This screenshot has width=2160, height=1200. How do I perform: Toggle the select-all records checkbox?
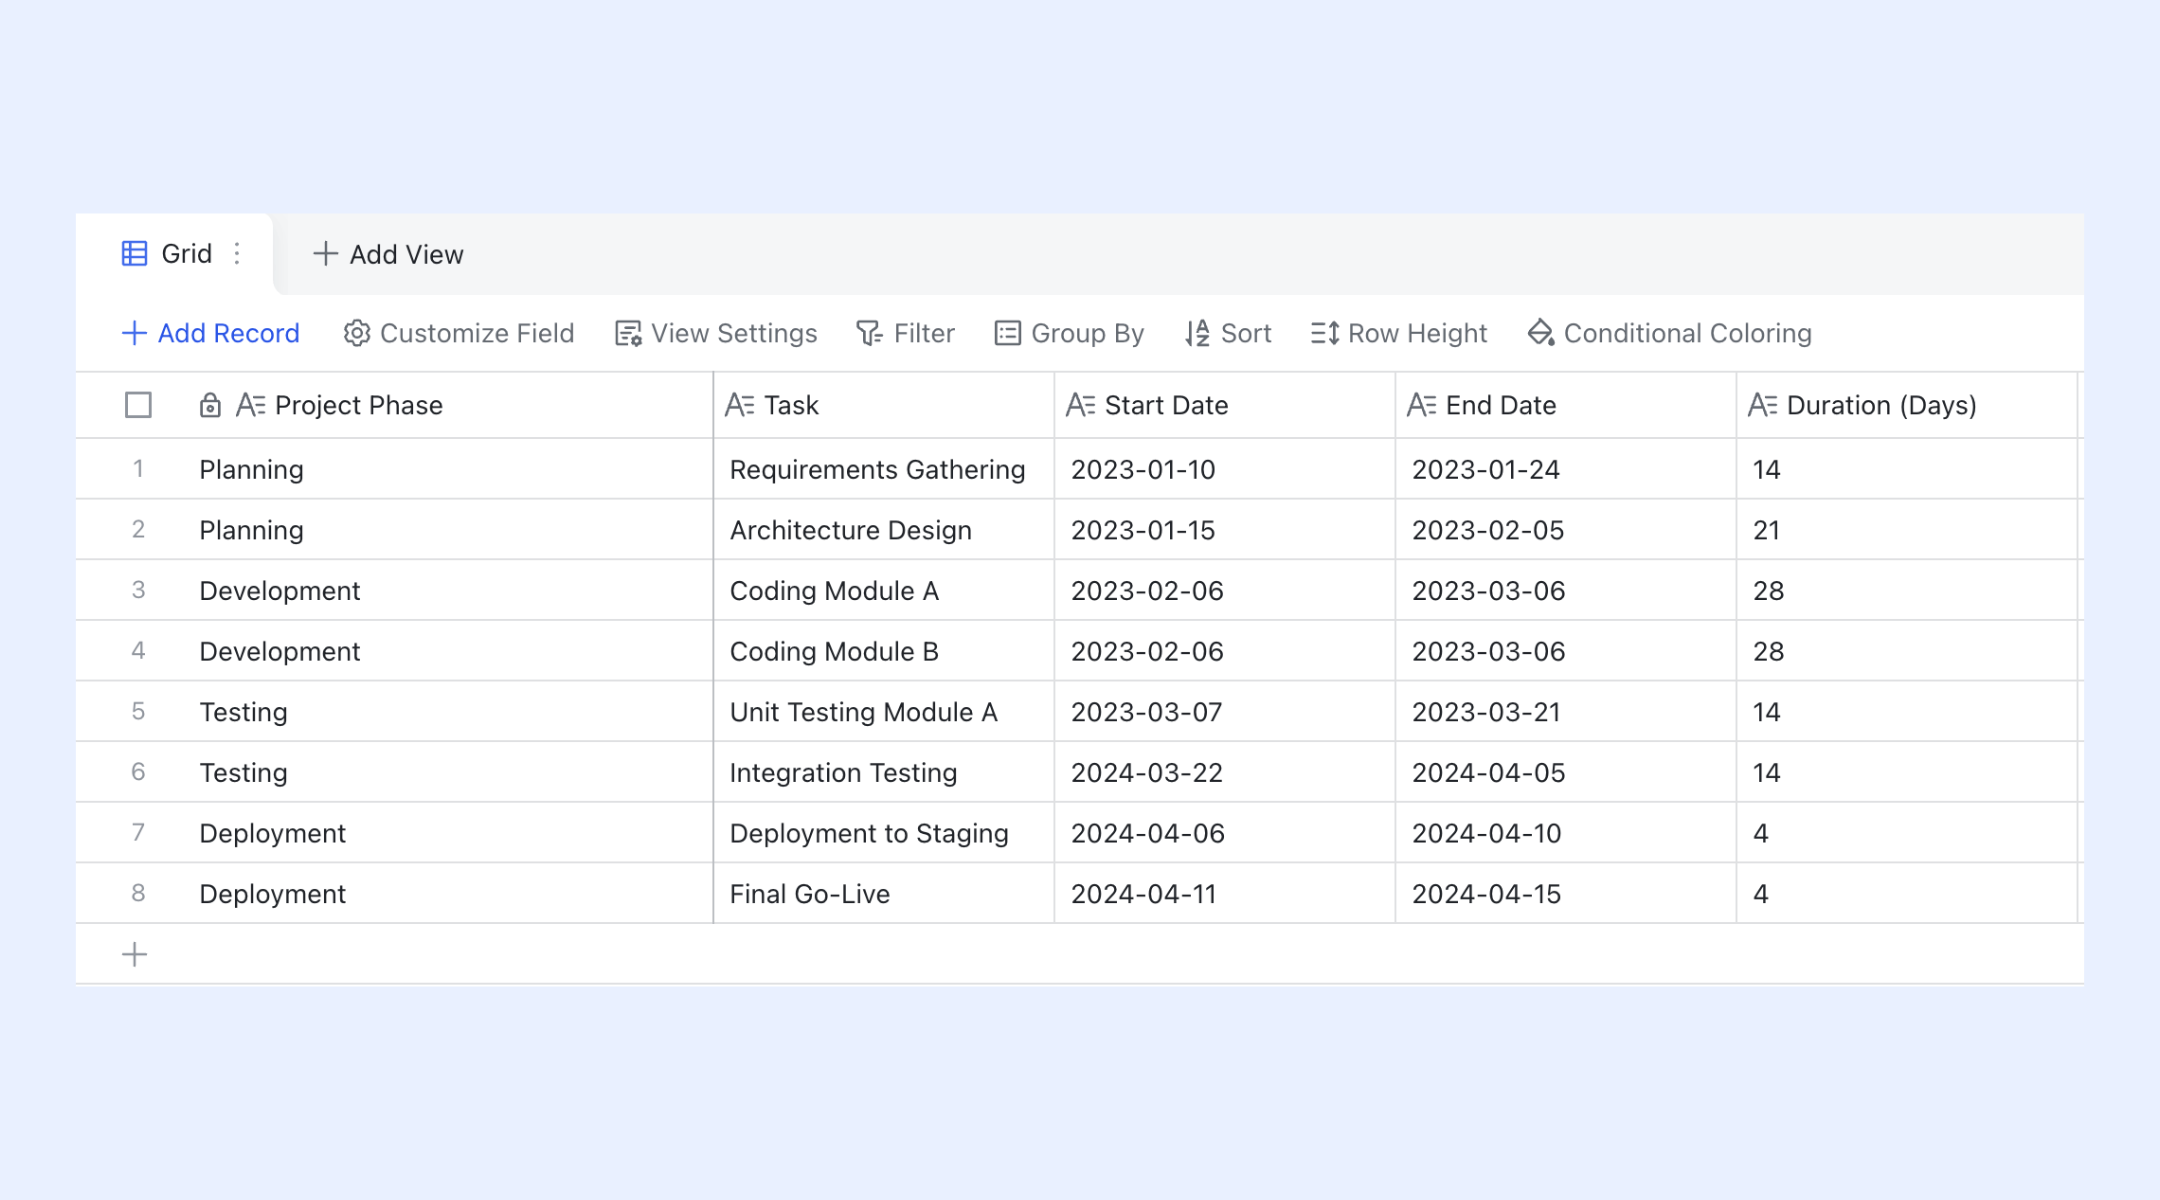[x=138, y=405]
